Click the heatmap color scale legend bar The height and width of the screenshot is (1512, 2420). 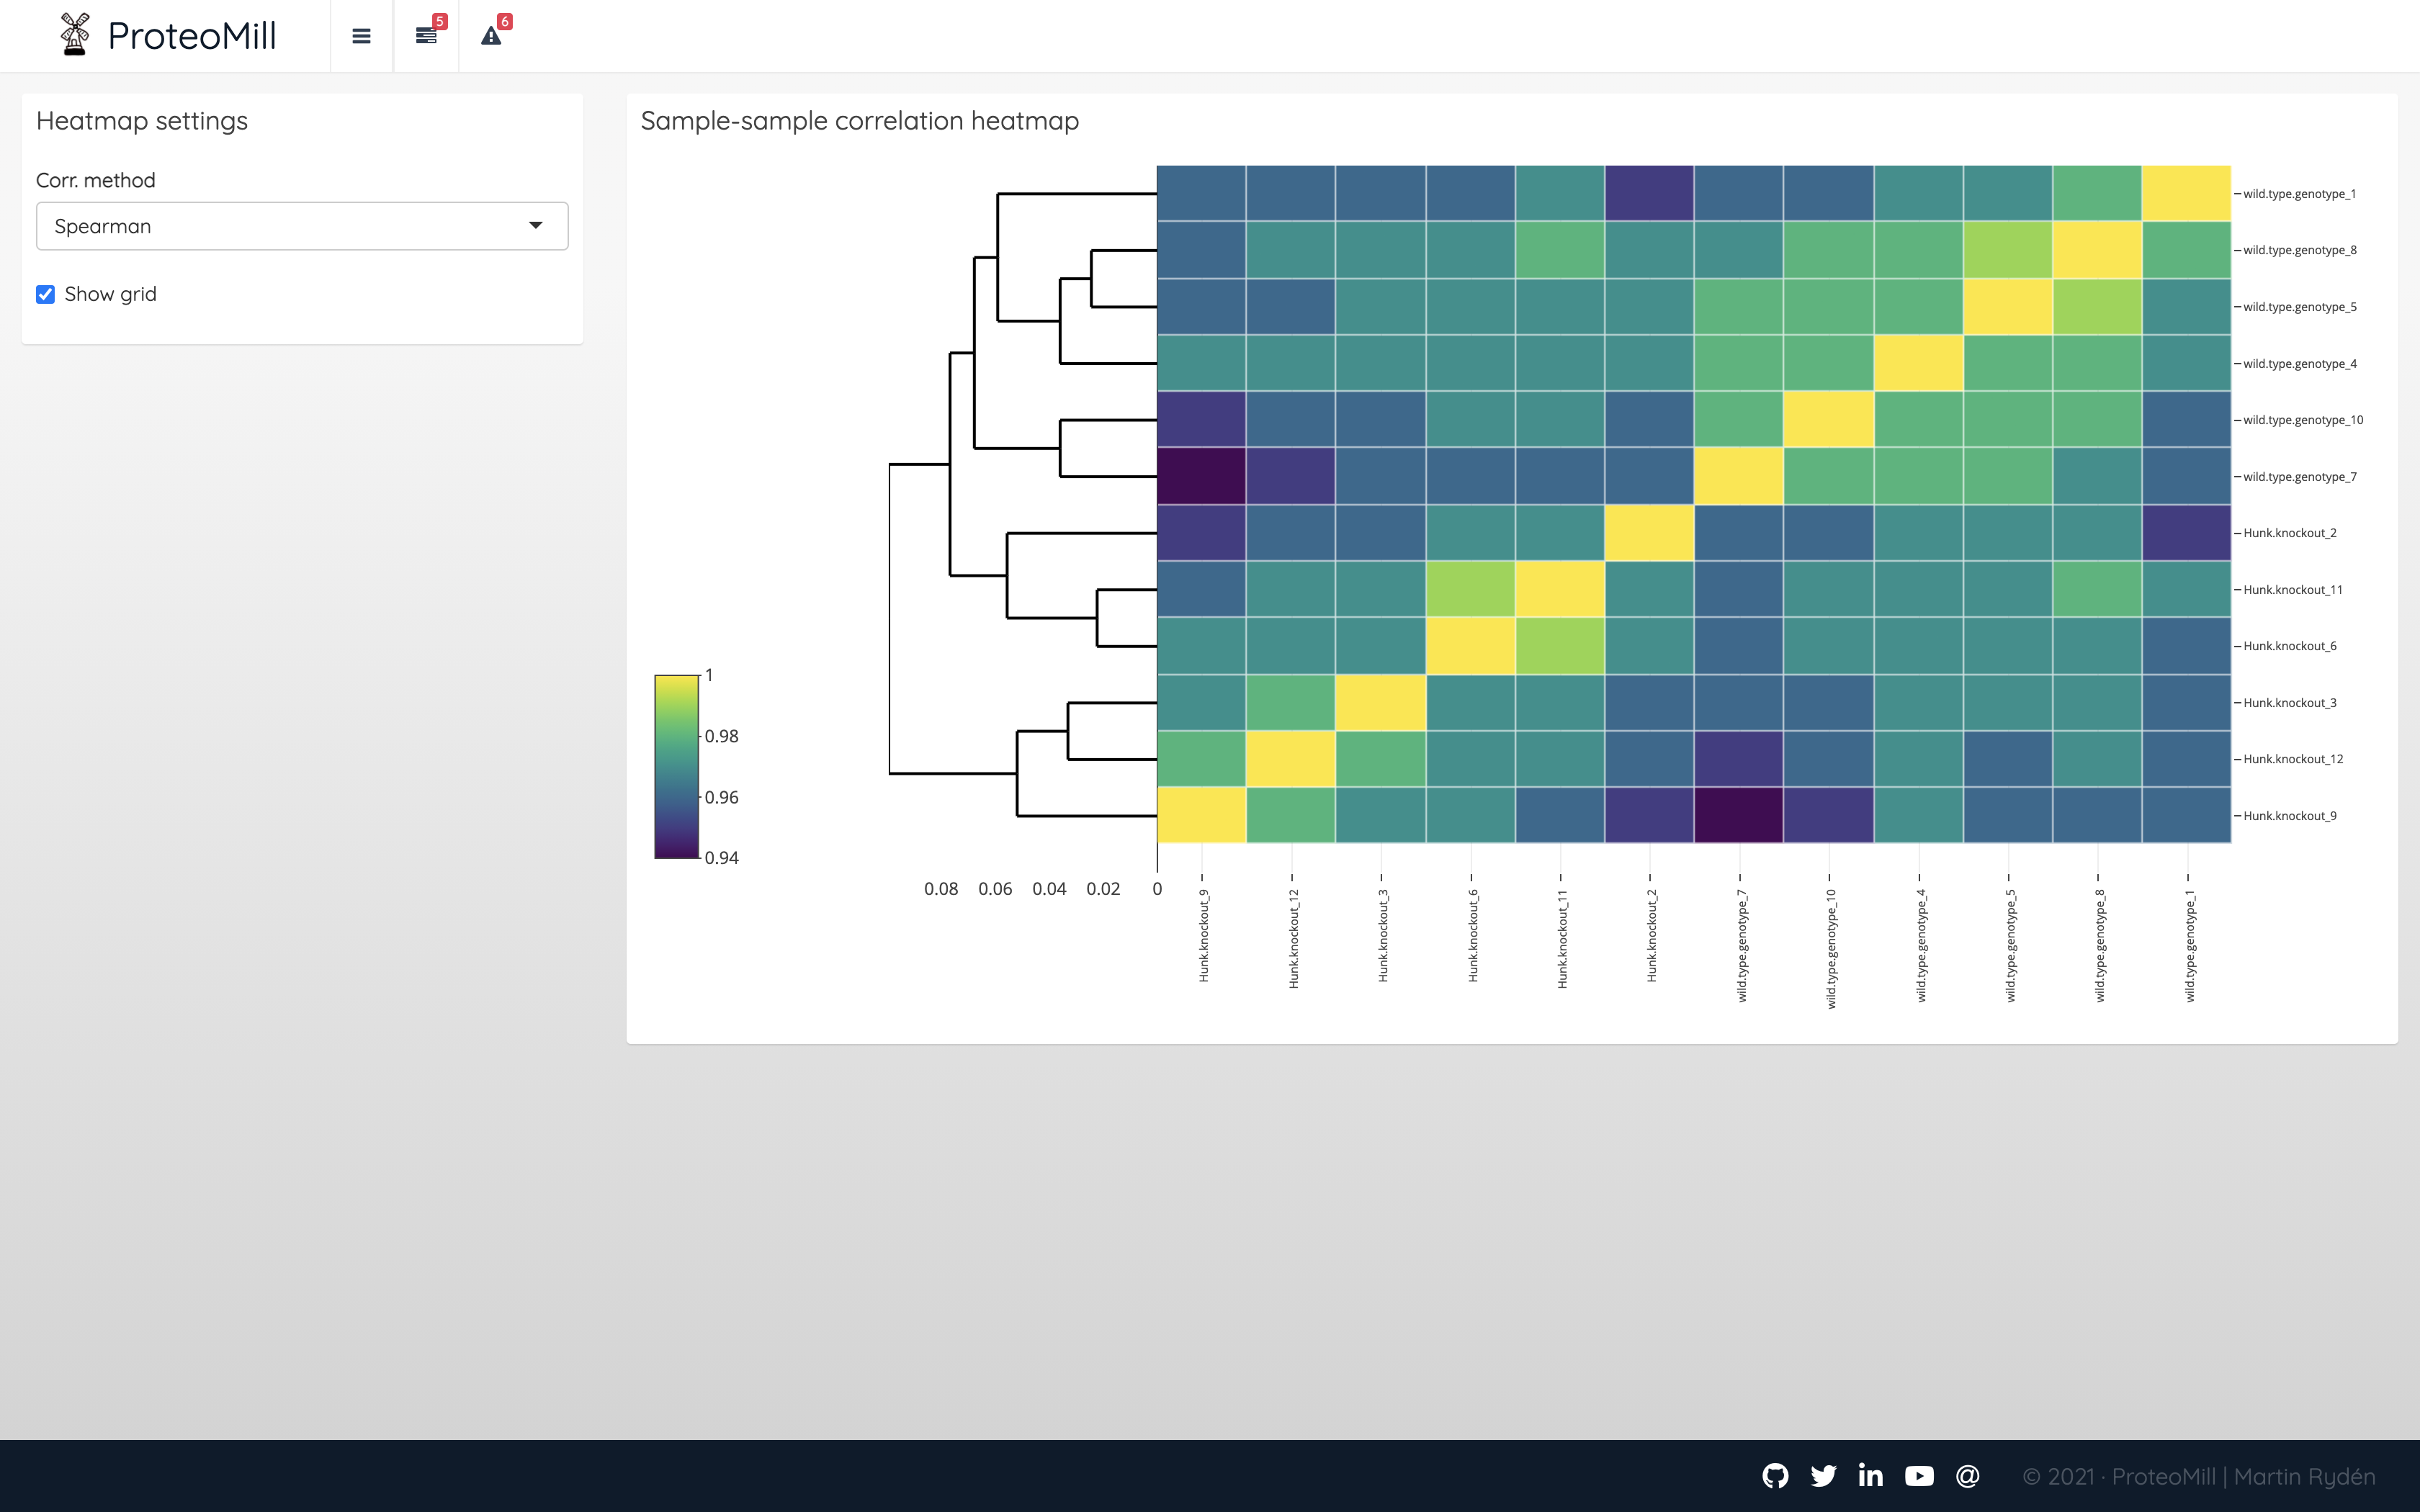(676, 766)
